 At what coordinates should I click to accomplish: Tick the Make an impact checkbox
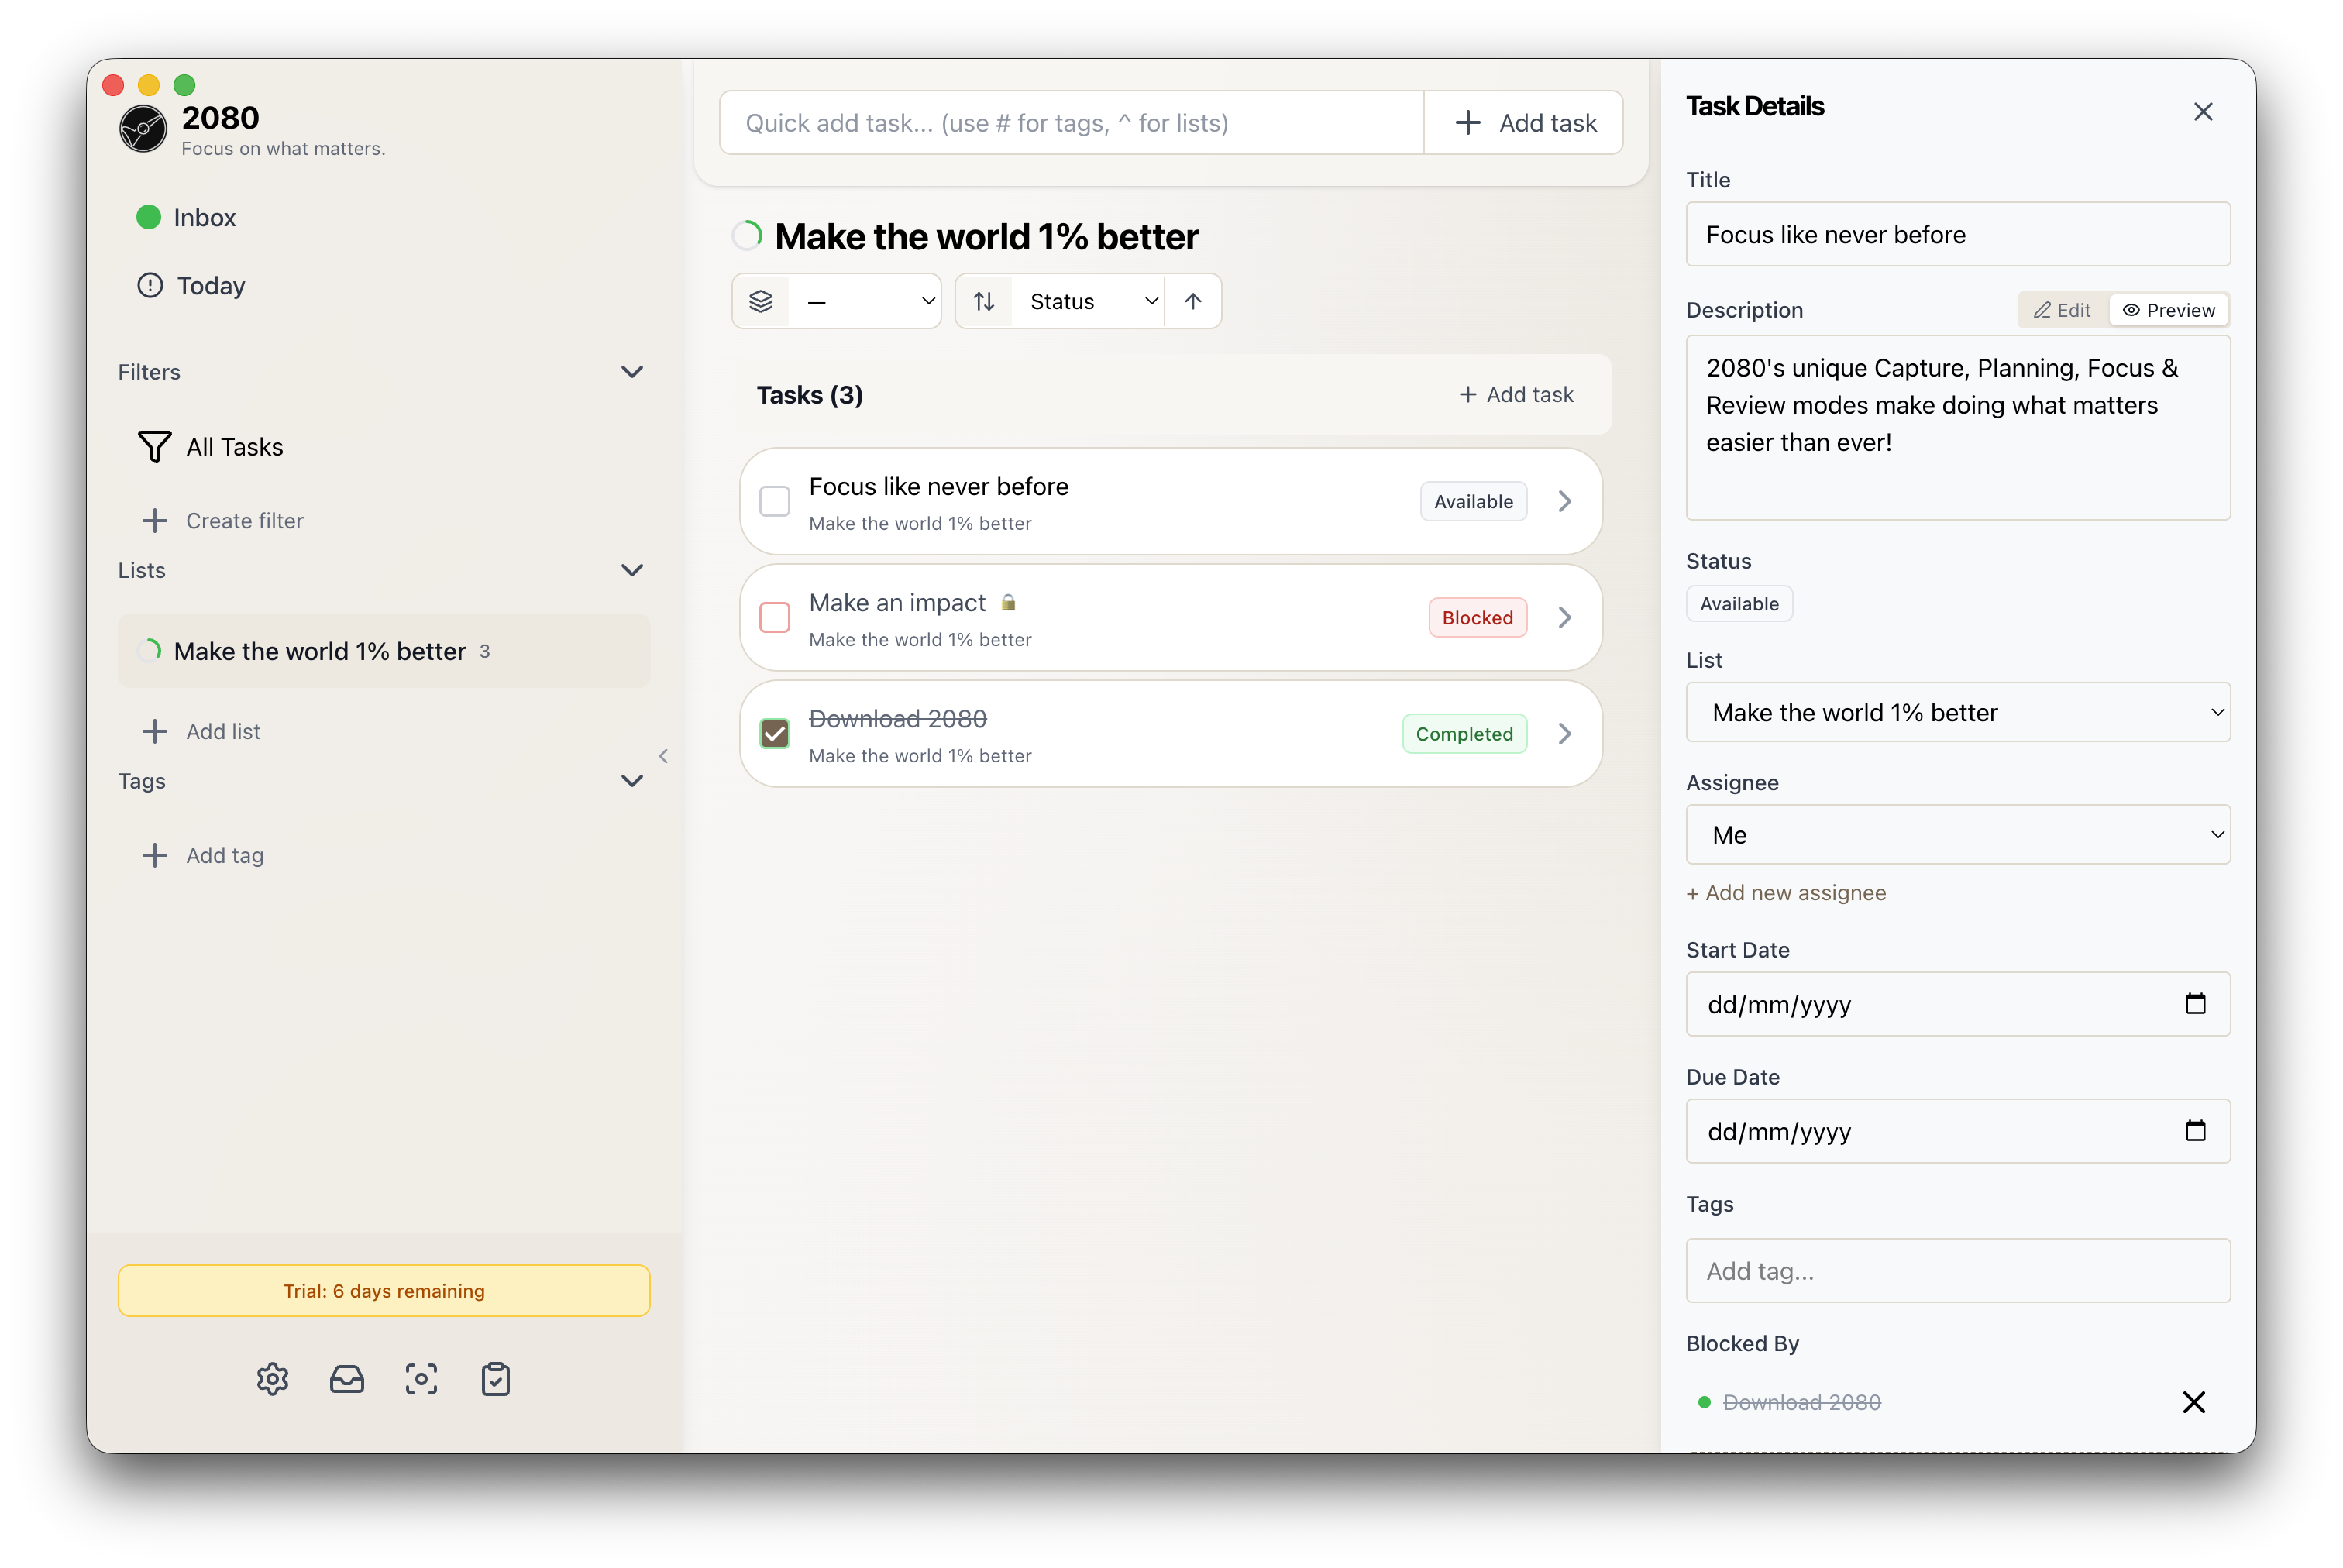[x=775, y=617]
